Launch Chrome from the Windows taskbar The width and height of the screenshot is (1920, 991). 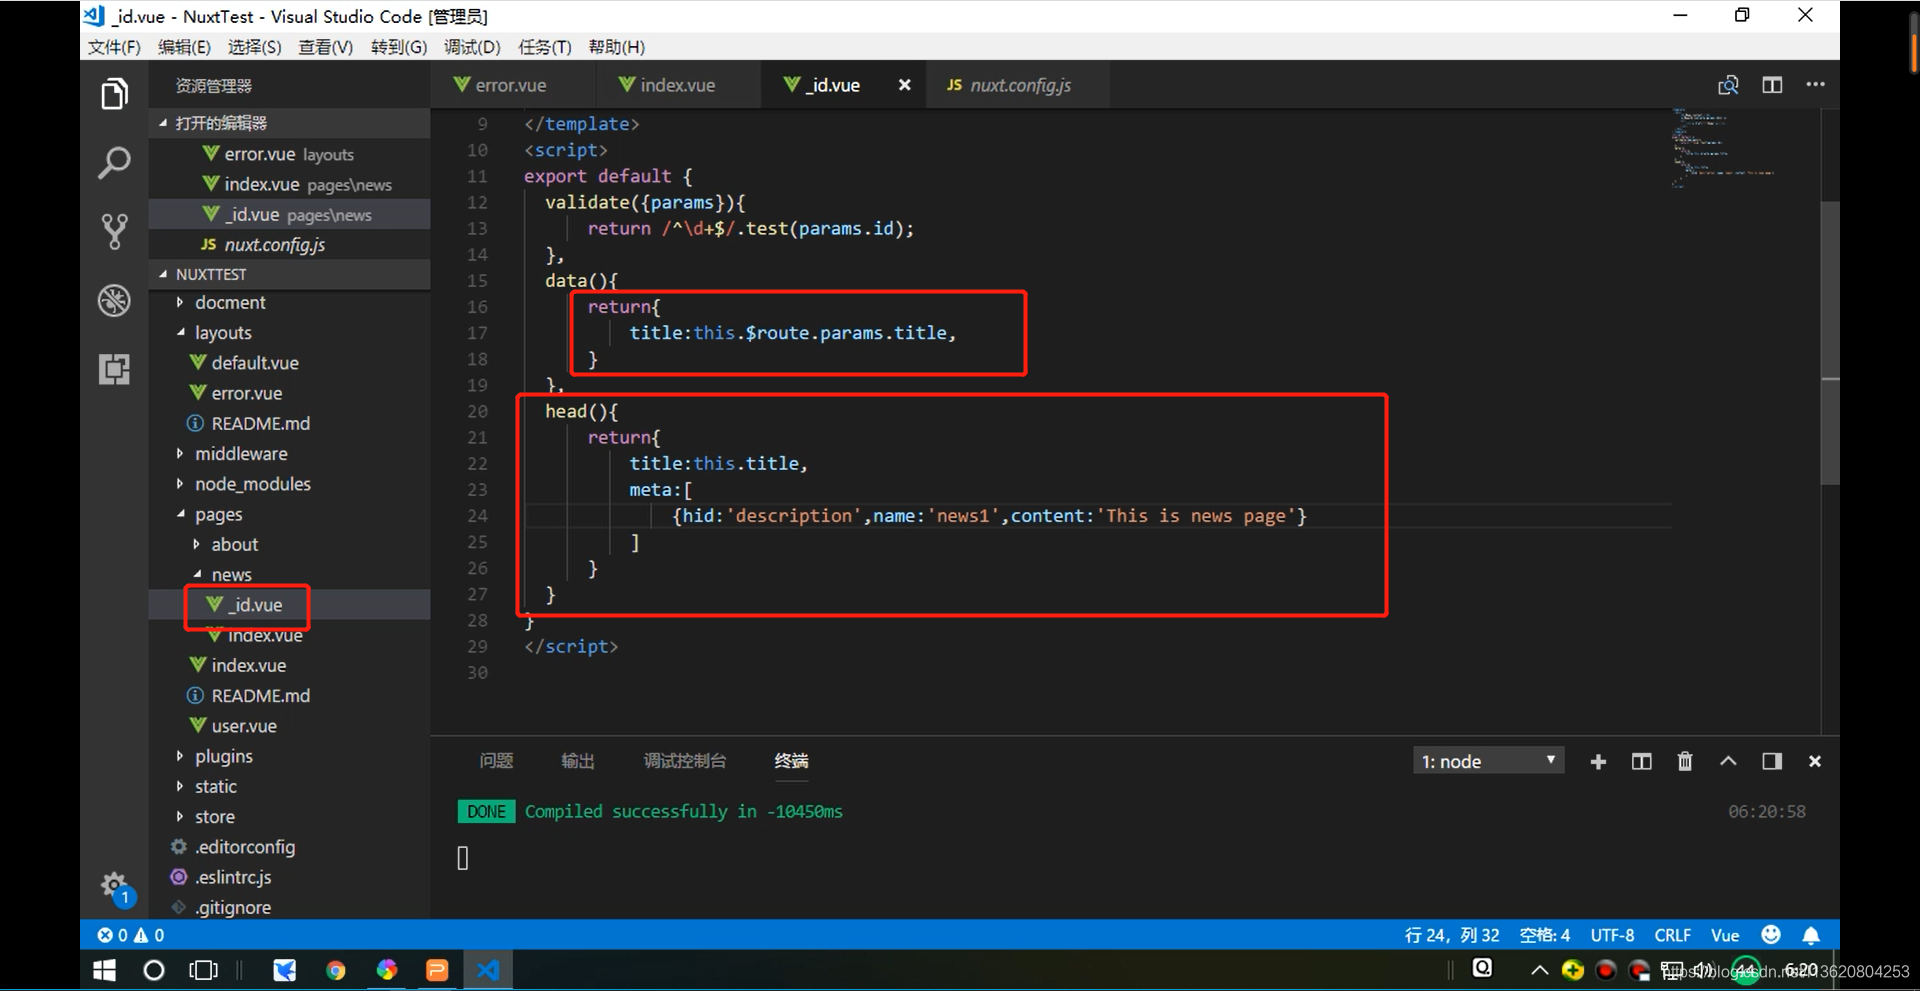click(x=336, y=969)
